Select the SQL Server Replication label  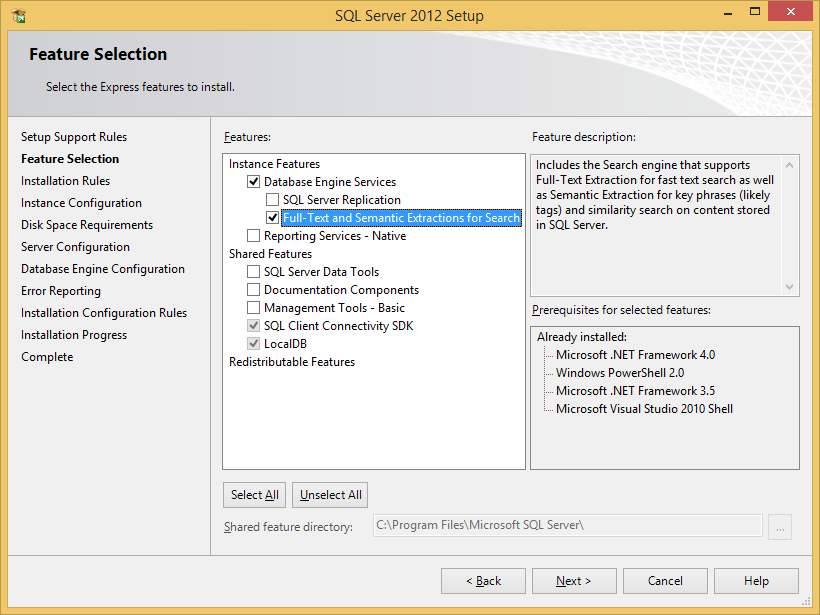pos(341,200)
